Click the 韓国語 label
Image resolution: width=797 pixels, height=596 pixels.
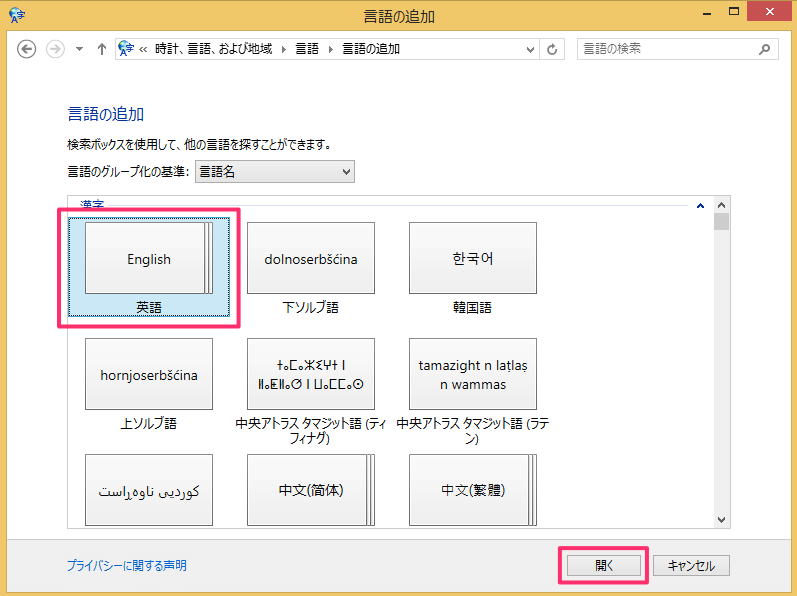473,307
